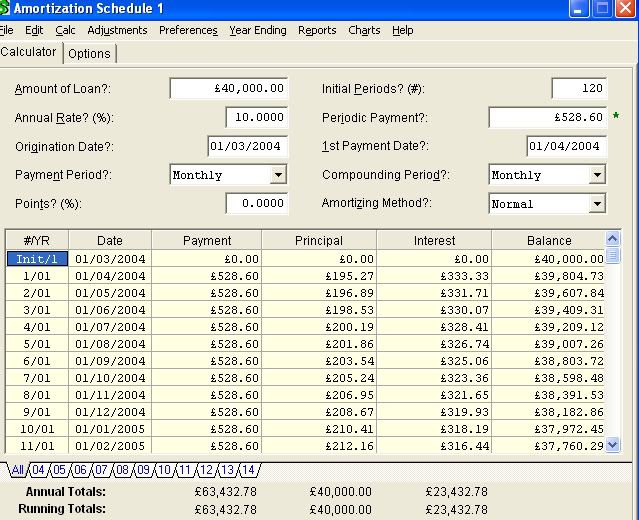Open the Help menu

(403, 30)
